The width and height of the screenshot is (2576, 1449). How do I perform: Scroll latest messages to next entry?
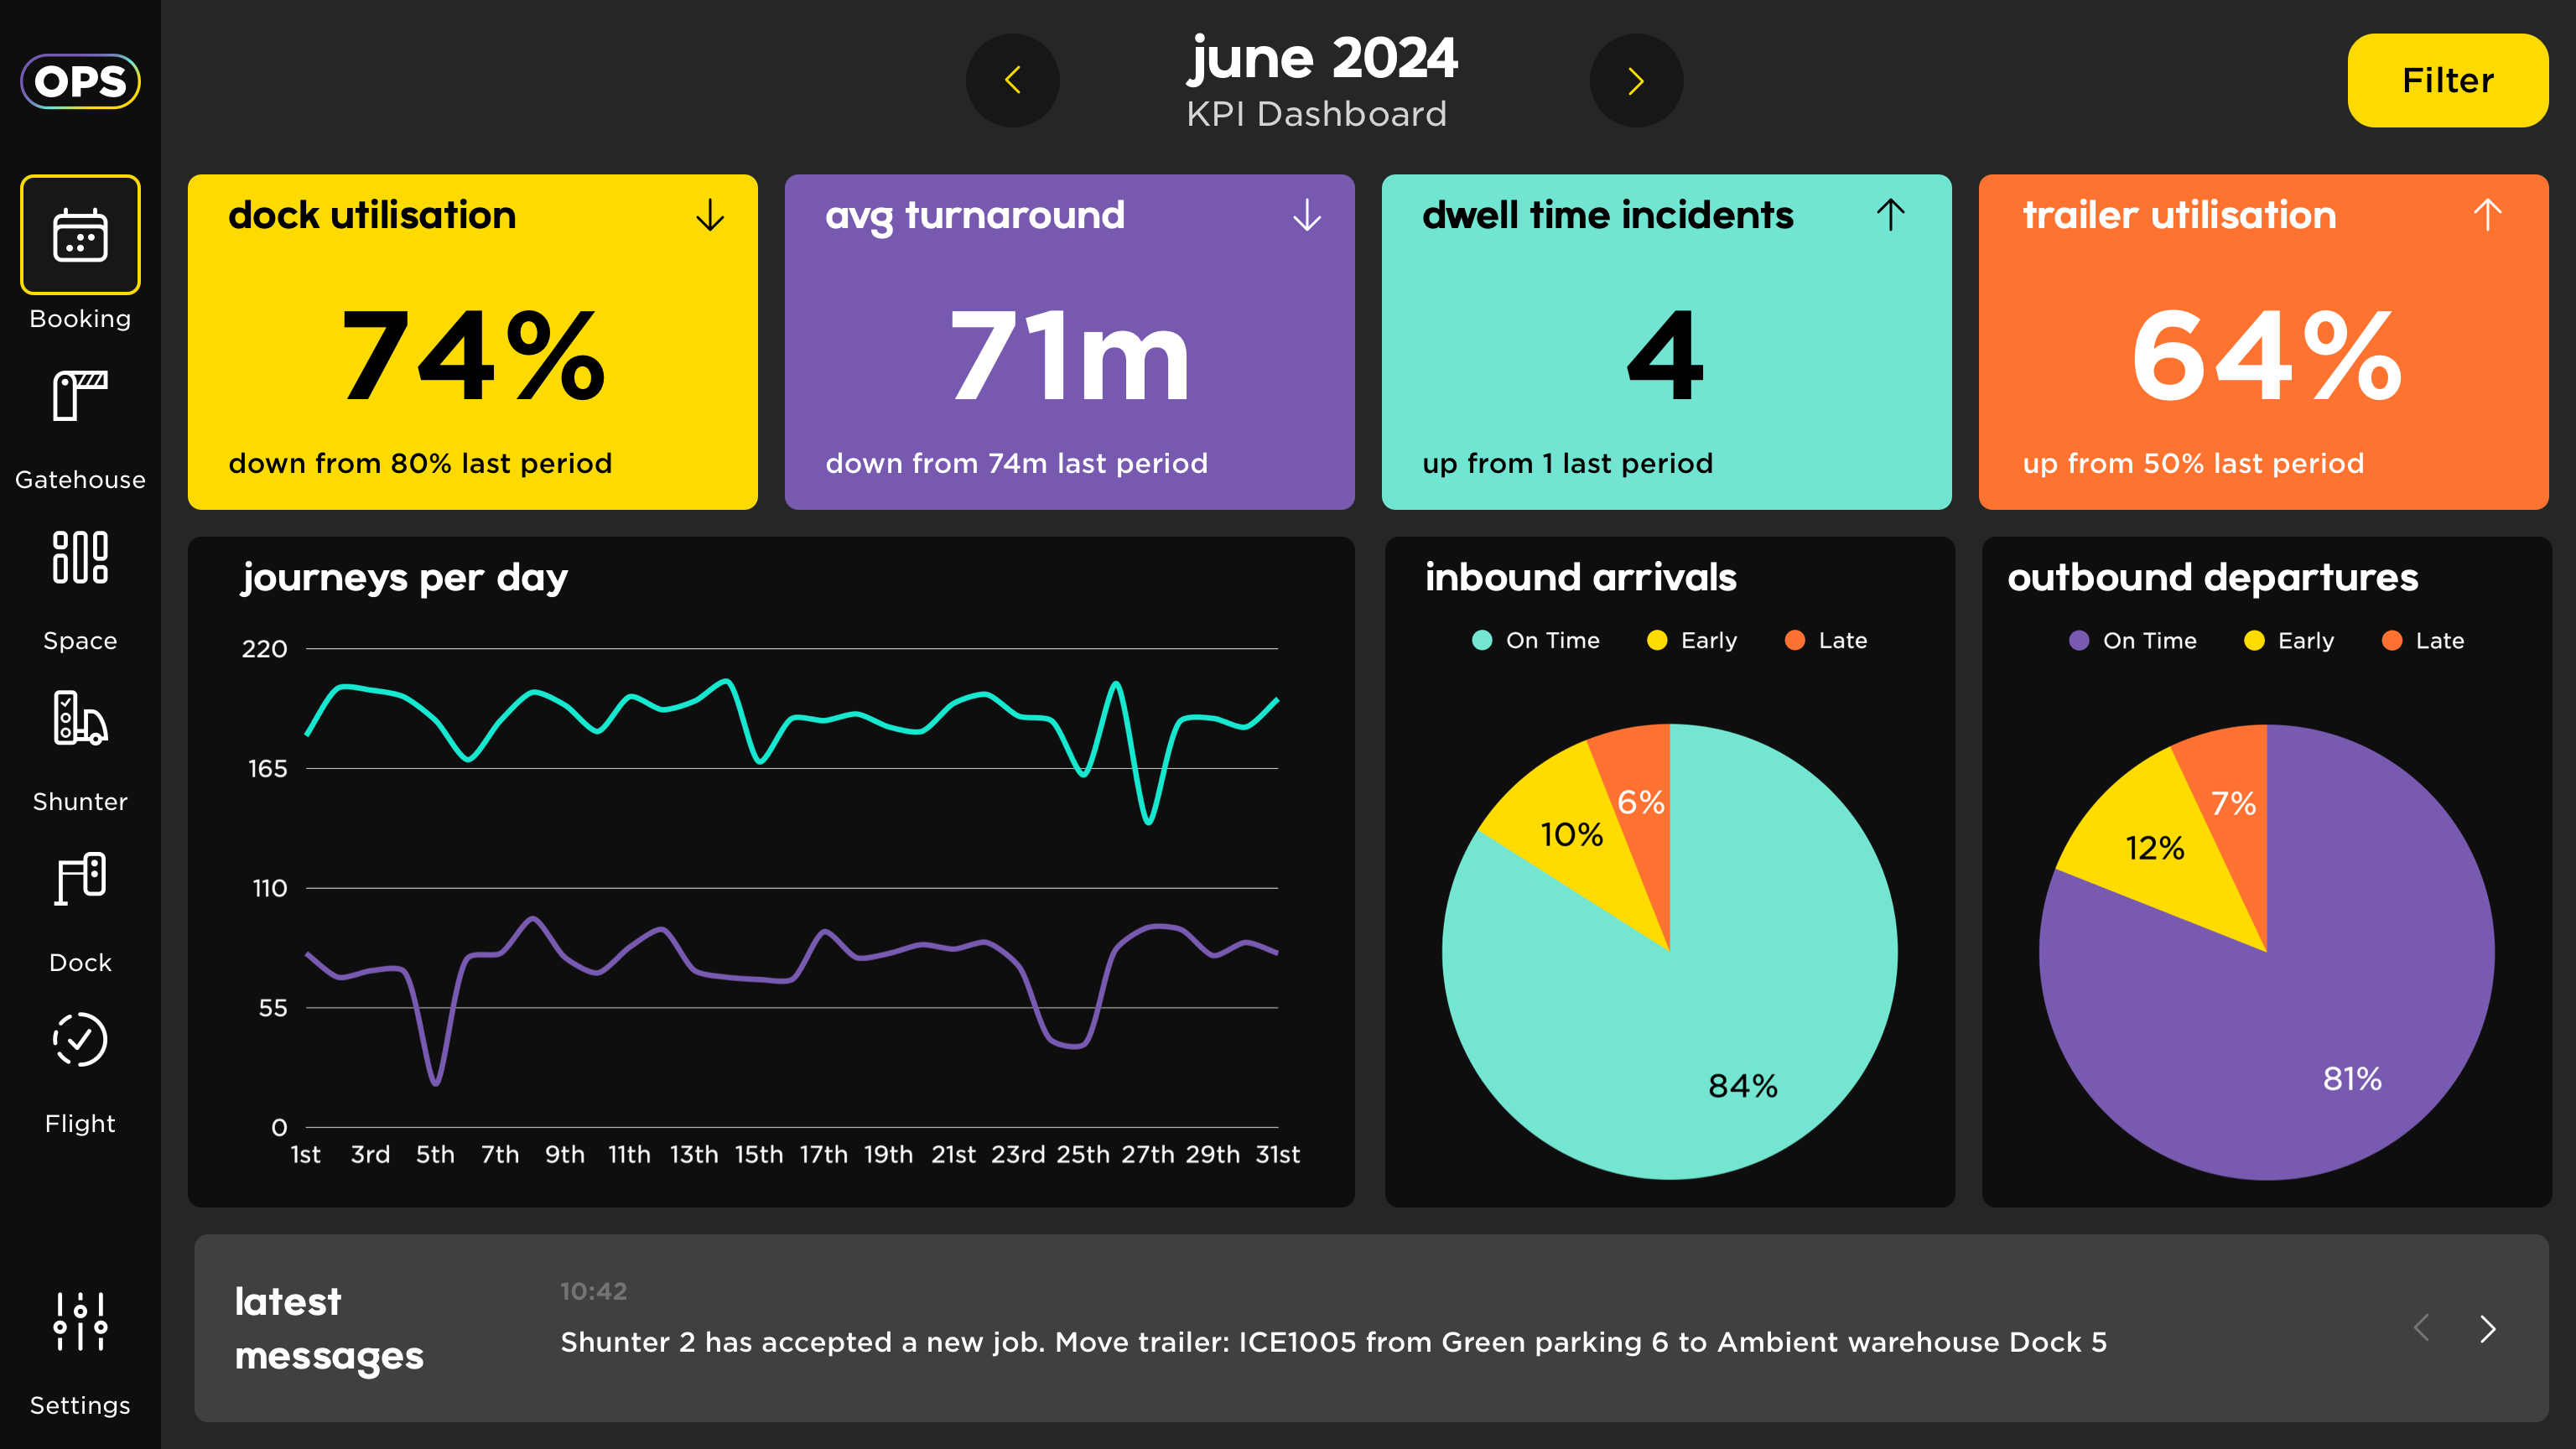(2490, 1331)
